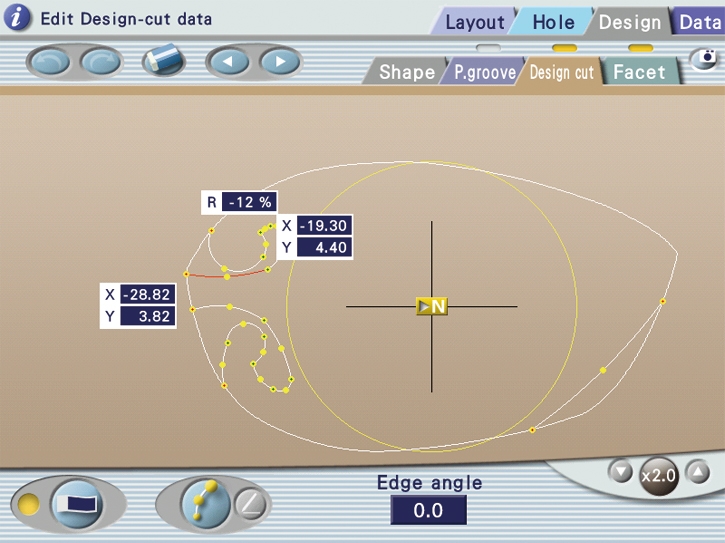Click the info icon beside Edit Design-cut data
The width and height of the screenshot is (725, 543).
19,19
